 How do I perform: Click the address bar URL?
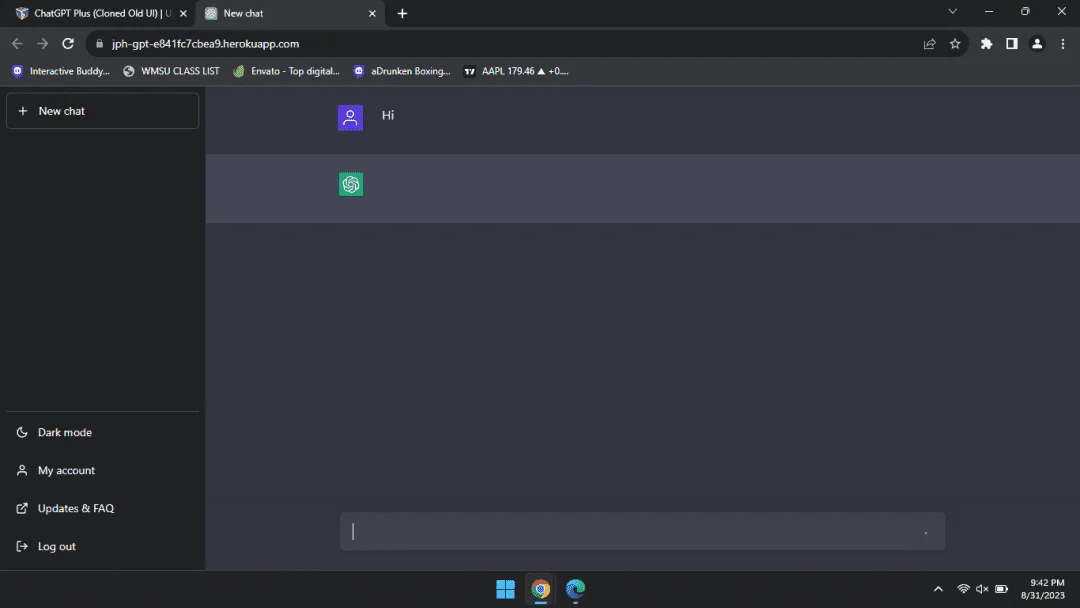[205, 43]
